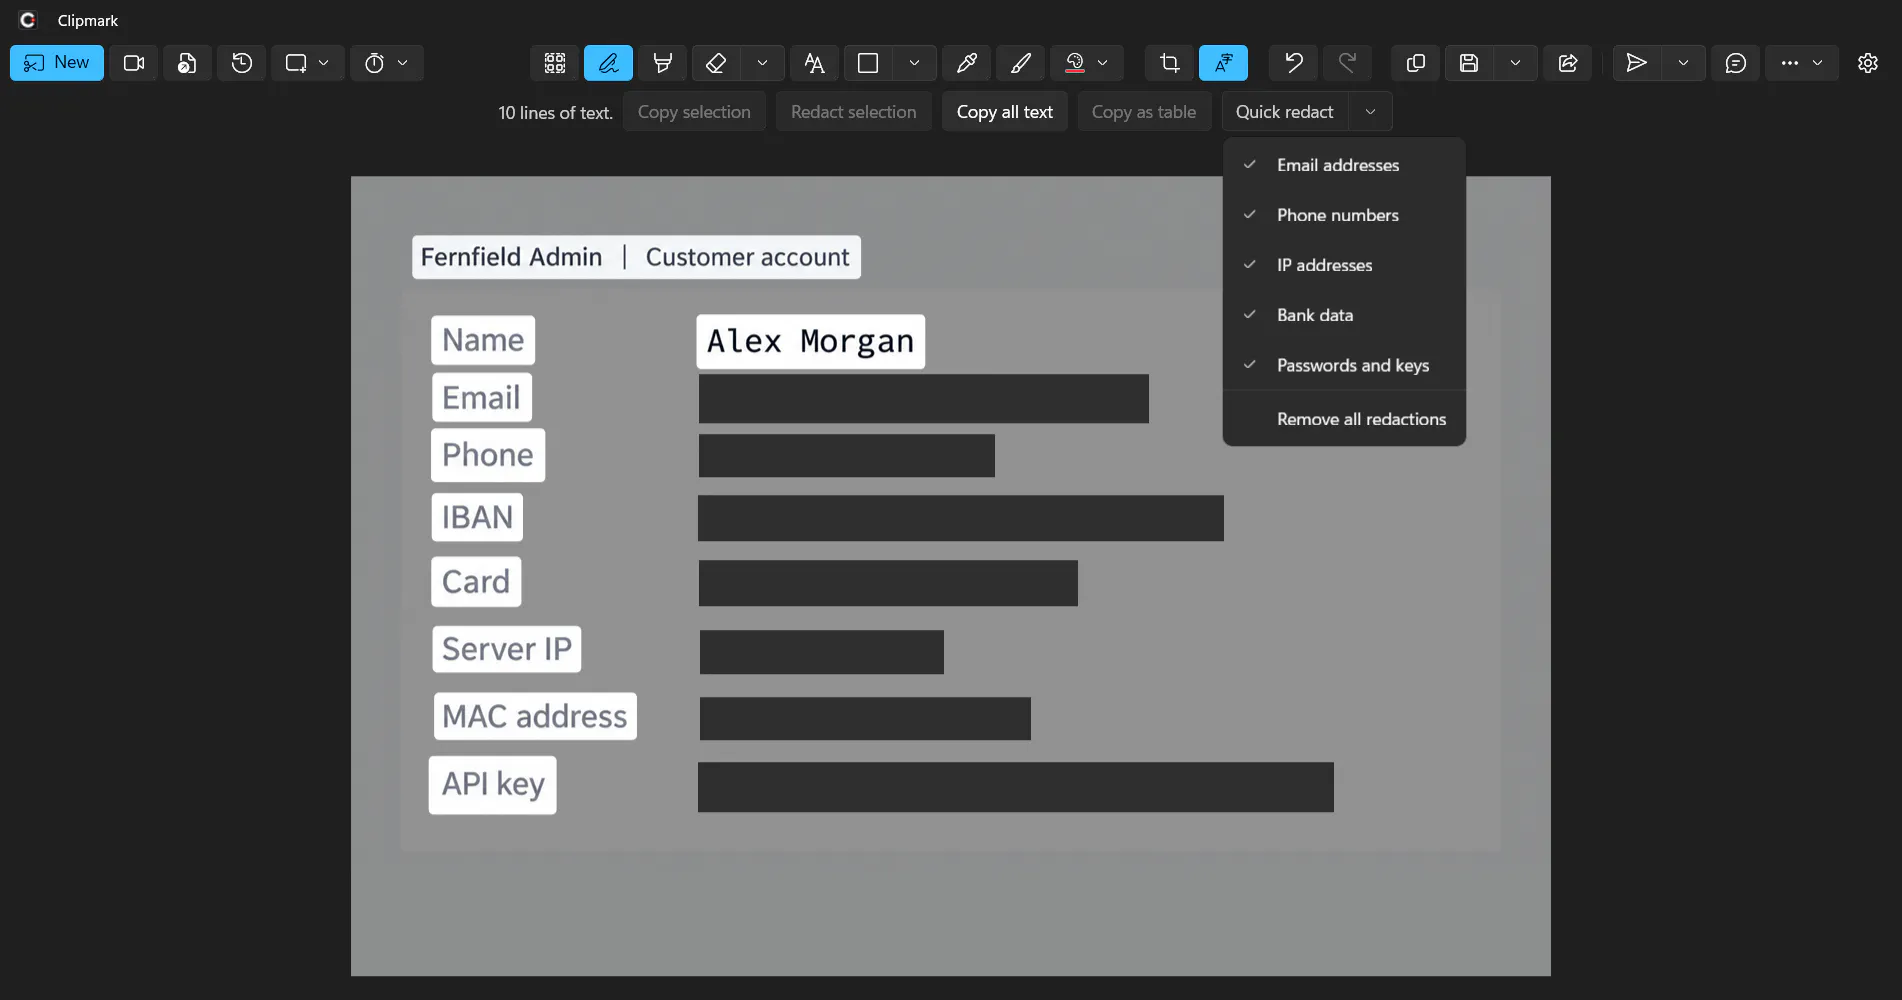Open the shape tool options chevron
The height and width of the screenshot is (1000, 1902).
914,63
